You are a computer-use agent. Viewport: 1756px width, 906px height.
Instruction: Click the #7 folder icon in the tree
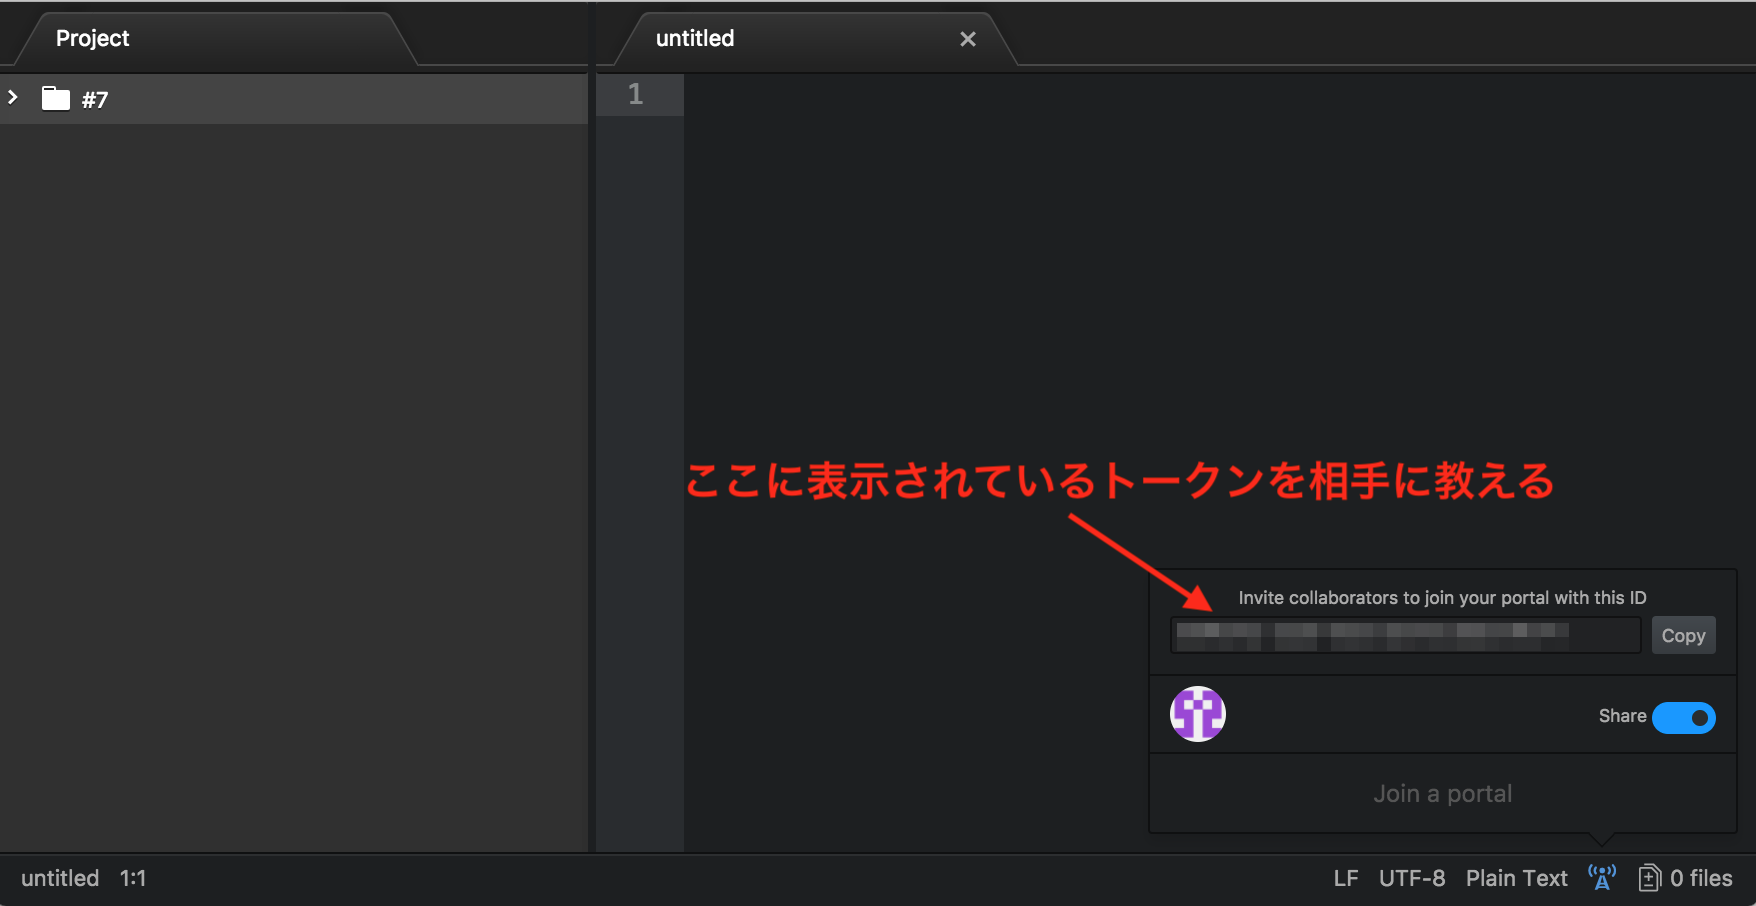[x=55, y=98]
